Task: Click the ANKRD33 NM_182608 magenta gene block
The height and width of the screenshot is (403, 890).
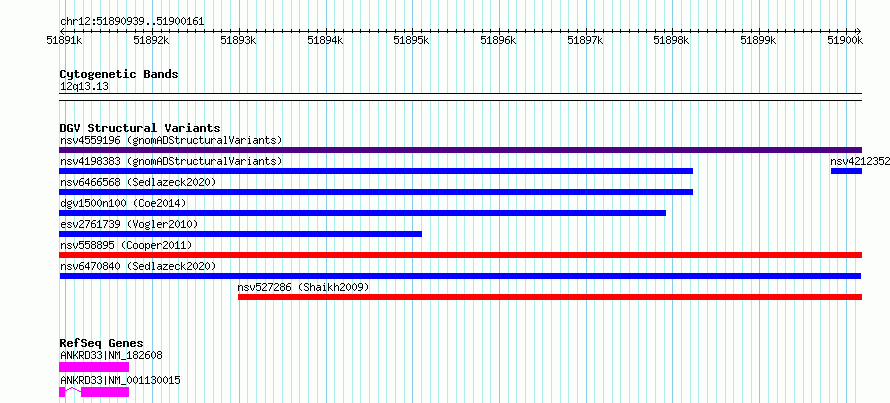Action: pos(94,367)
